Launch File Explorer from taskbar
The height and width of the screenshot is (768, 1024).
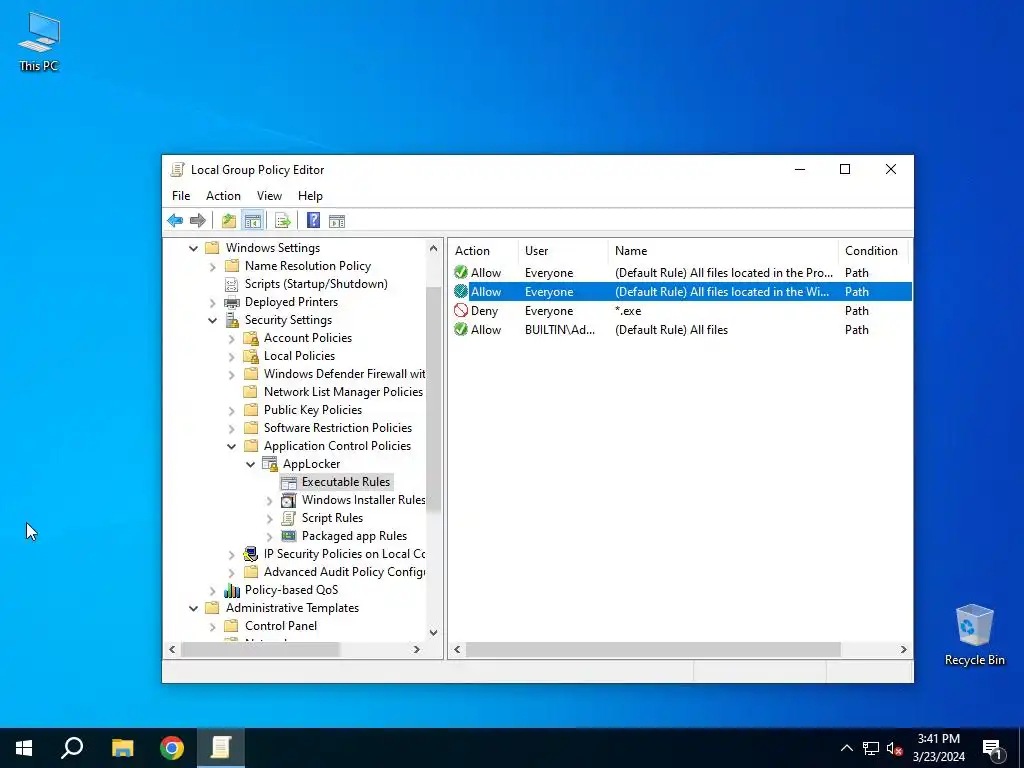click(122, 748)
